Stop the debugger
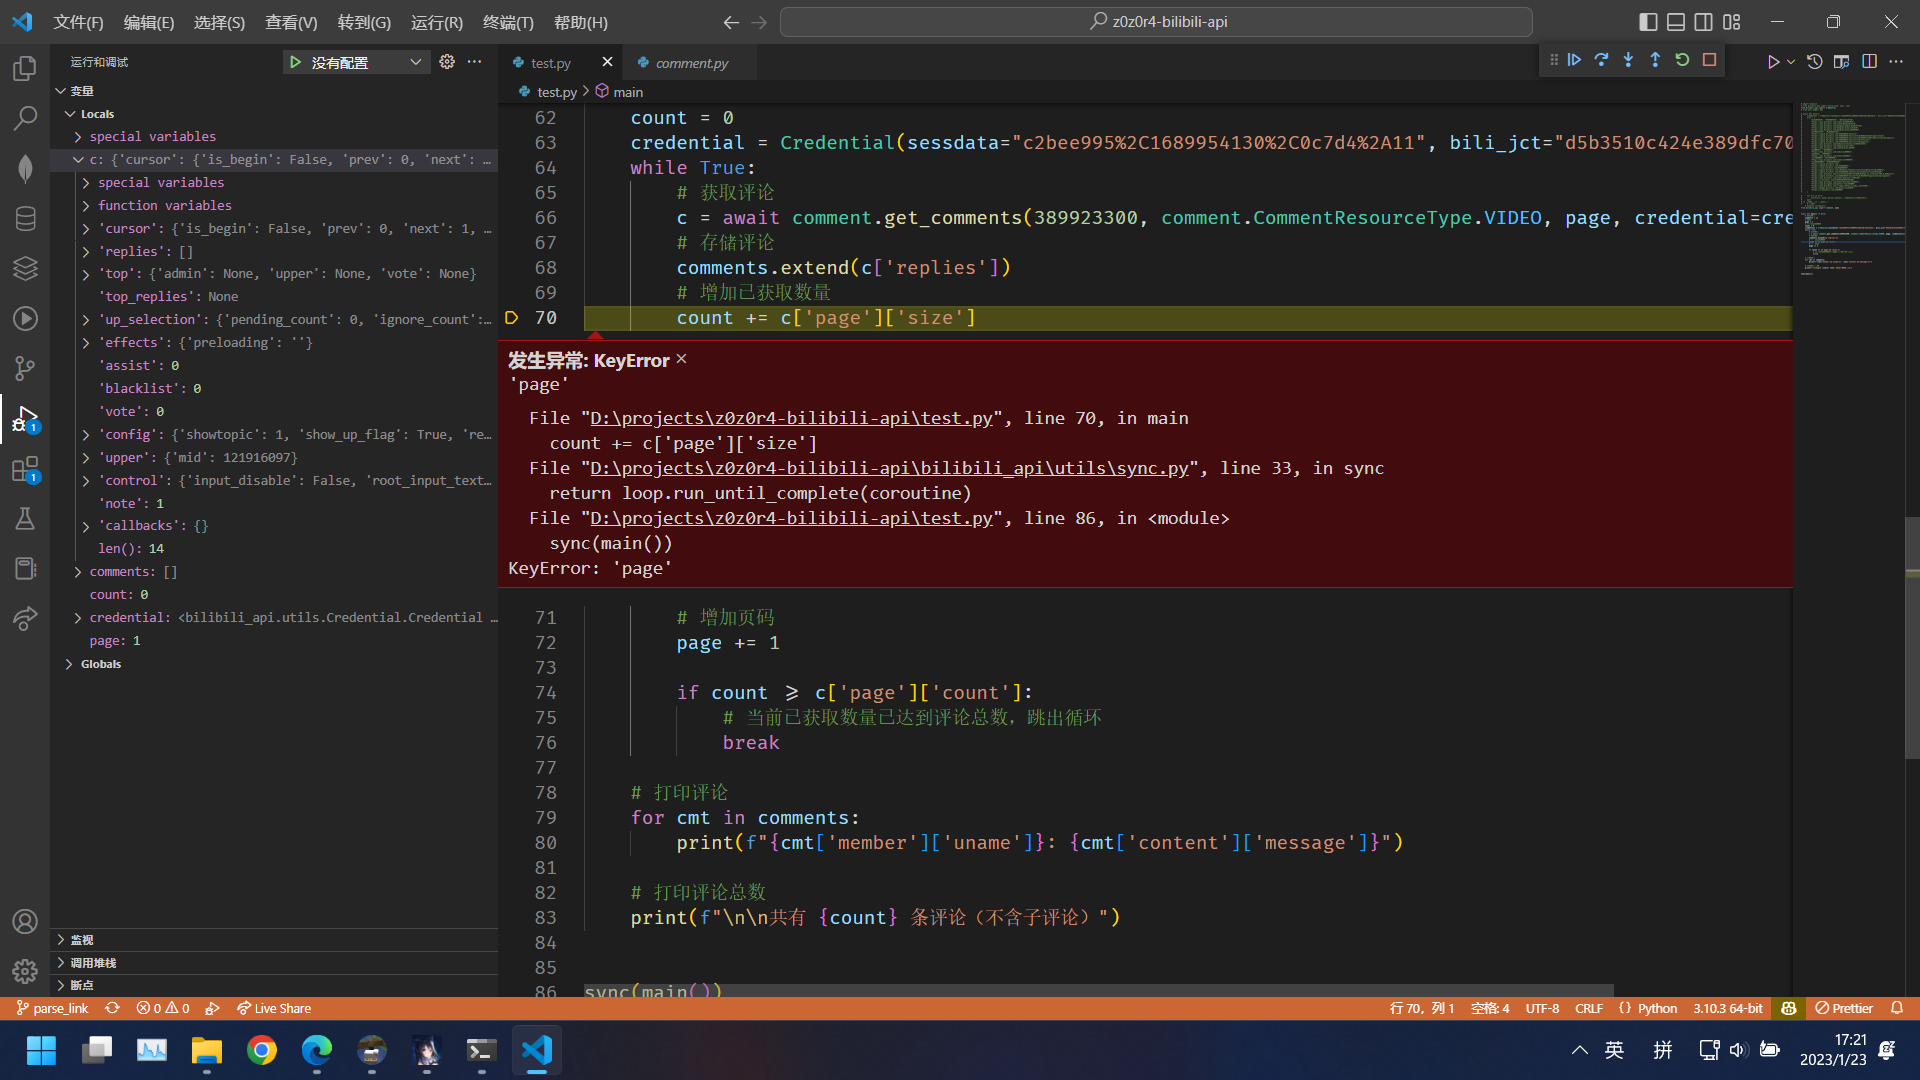The image size is (1920, 1080). tap(1710, 60)
